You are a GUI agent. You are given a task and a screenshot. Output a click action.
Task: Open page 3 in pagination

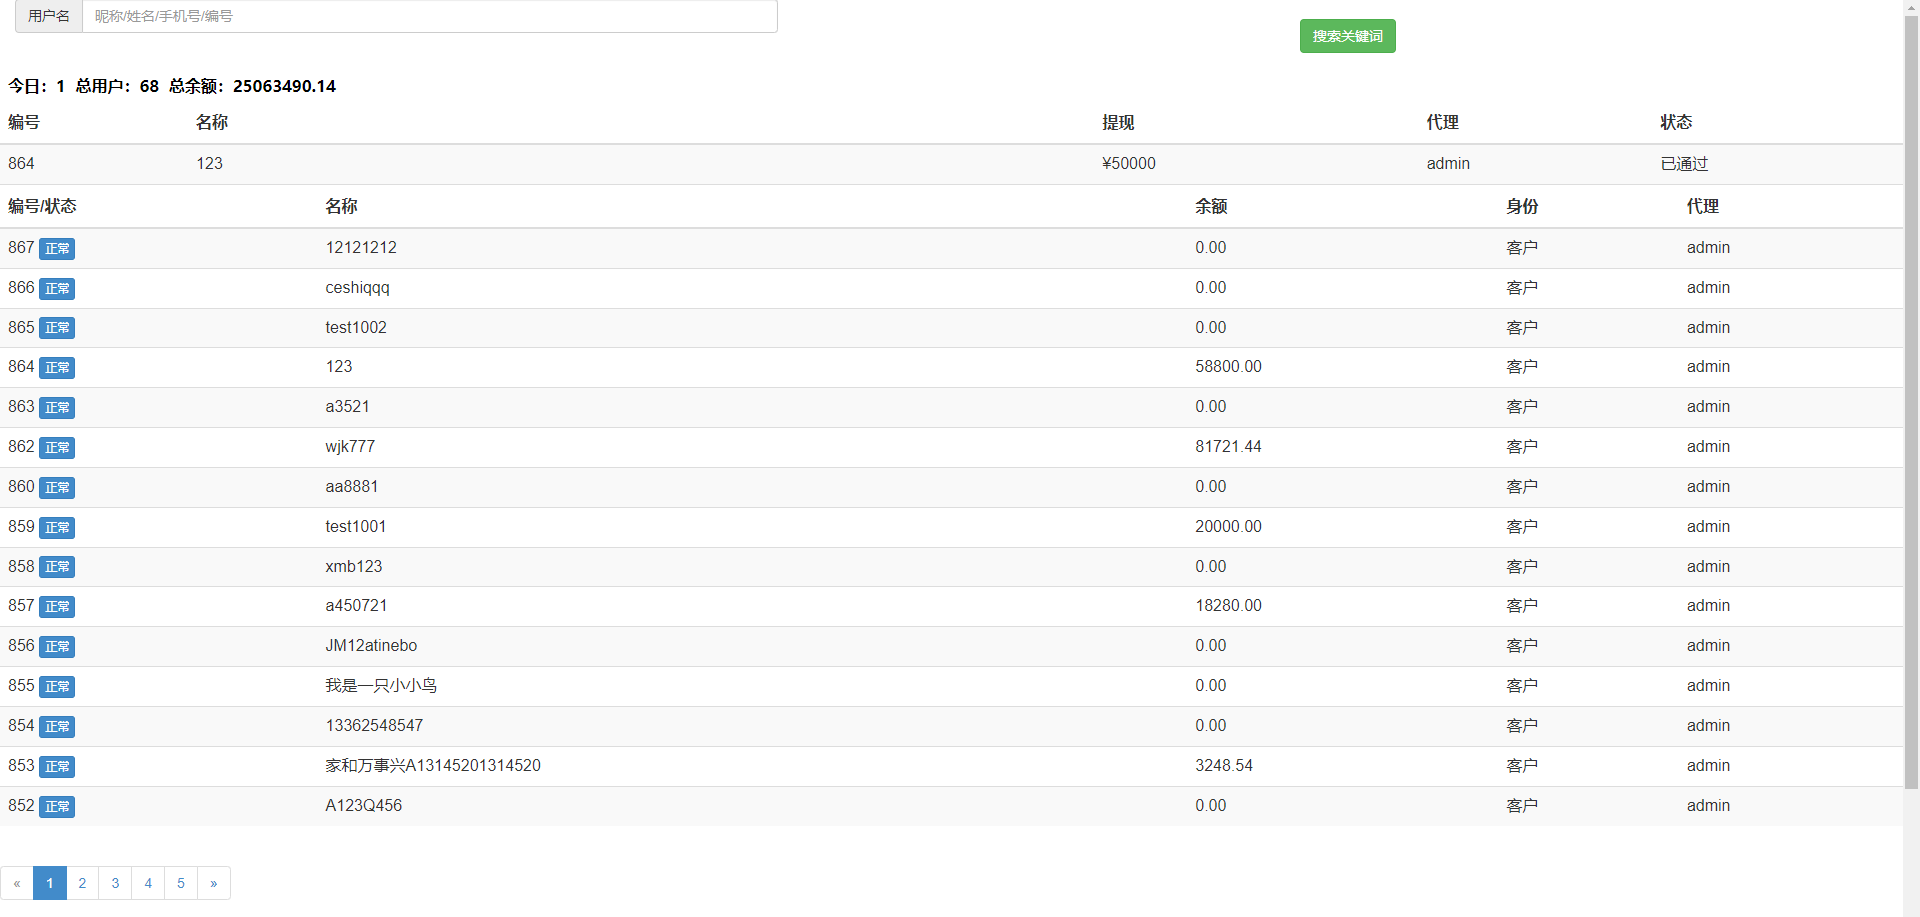(115, 883)
